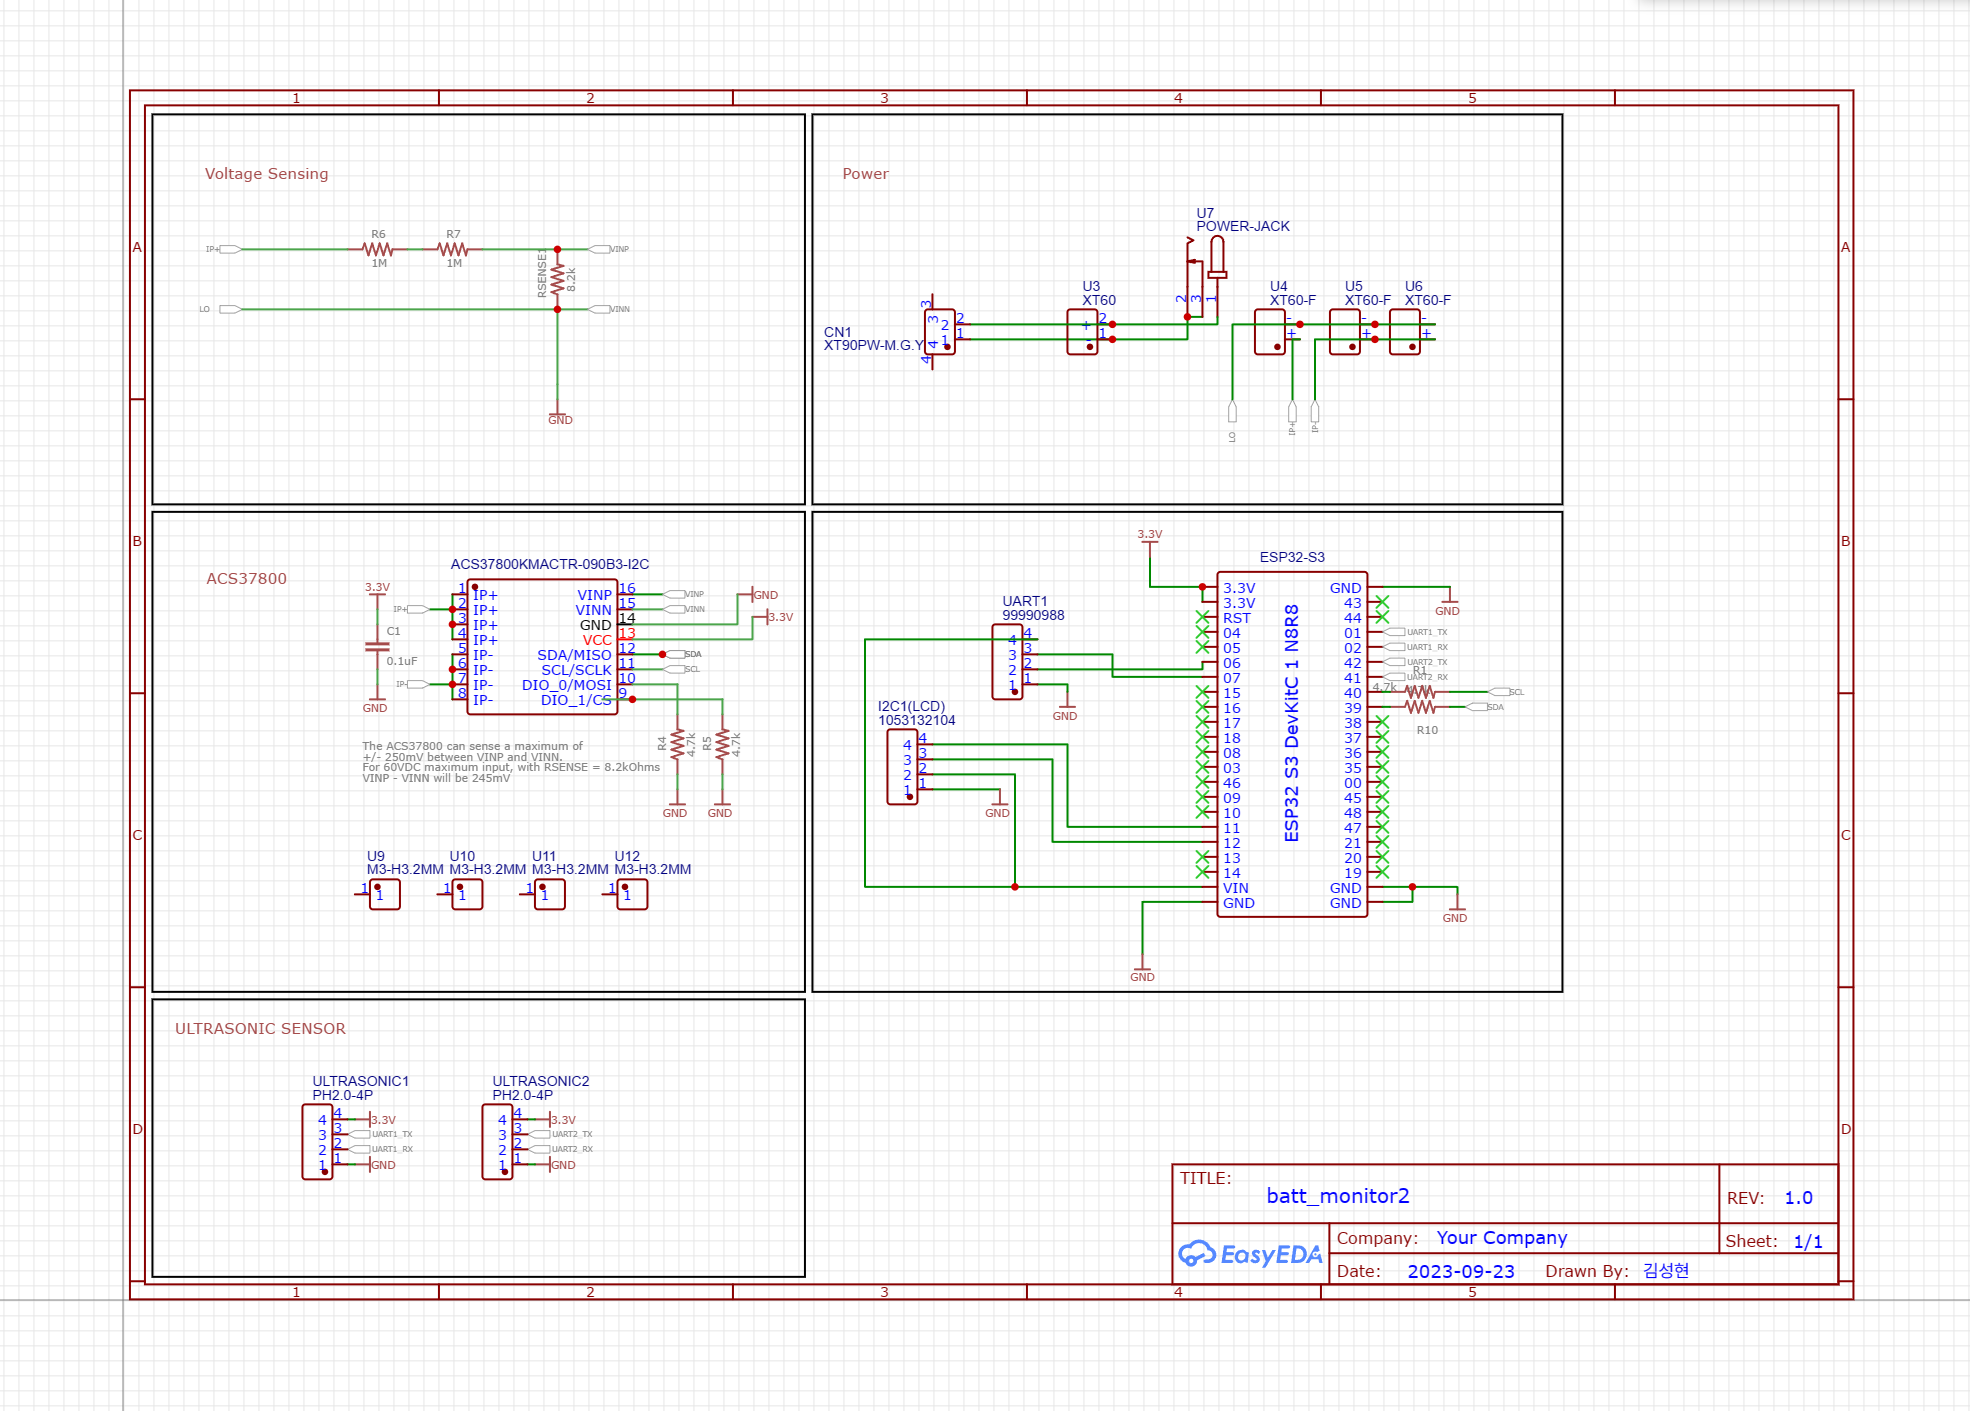The image size is (1970, 1411).
Task: Select the U11 M3-H3.2MM mounting hole
Action: [x=549, y=894]
